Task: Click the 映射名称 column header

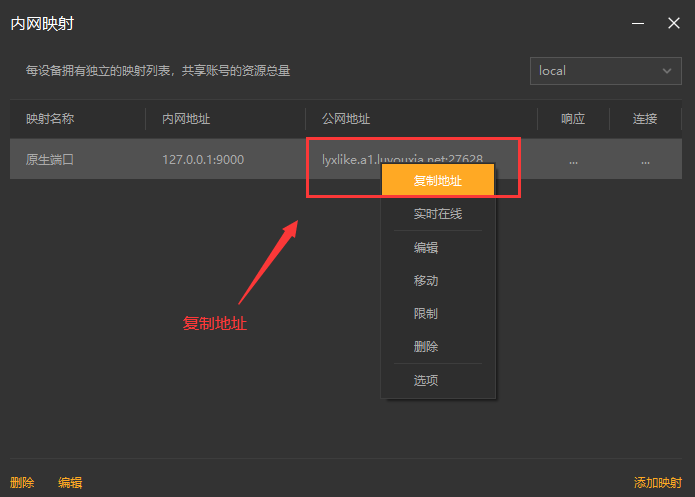Action: click(50, 119)
